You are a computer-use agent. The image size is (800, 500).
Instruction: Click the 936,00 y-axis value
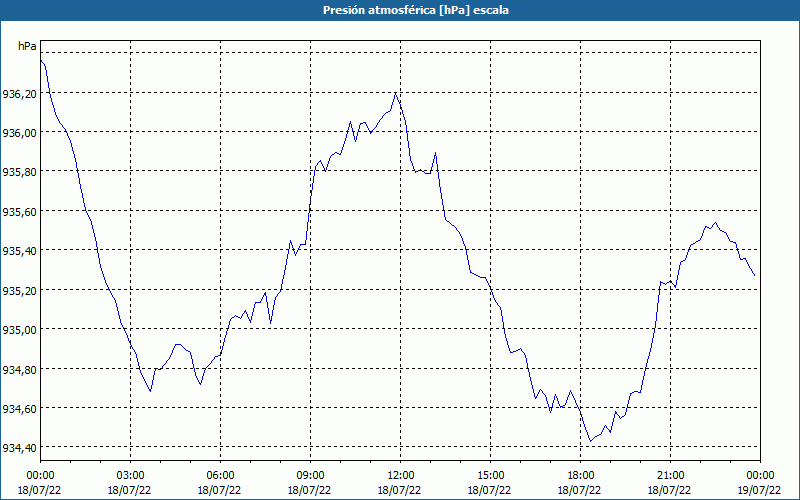(x=19, y=133)
